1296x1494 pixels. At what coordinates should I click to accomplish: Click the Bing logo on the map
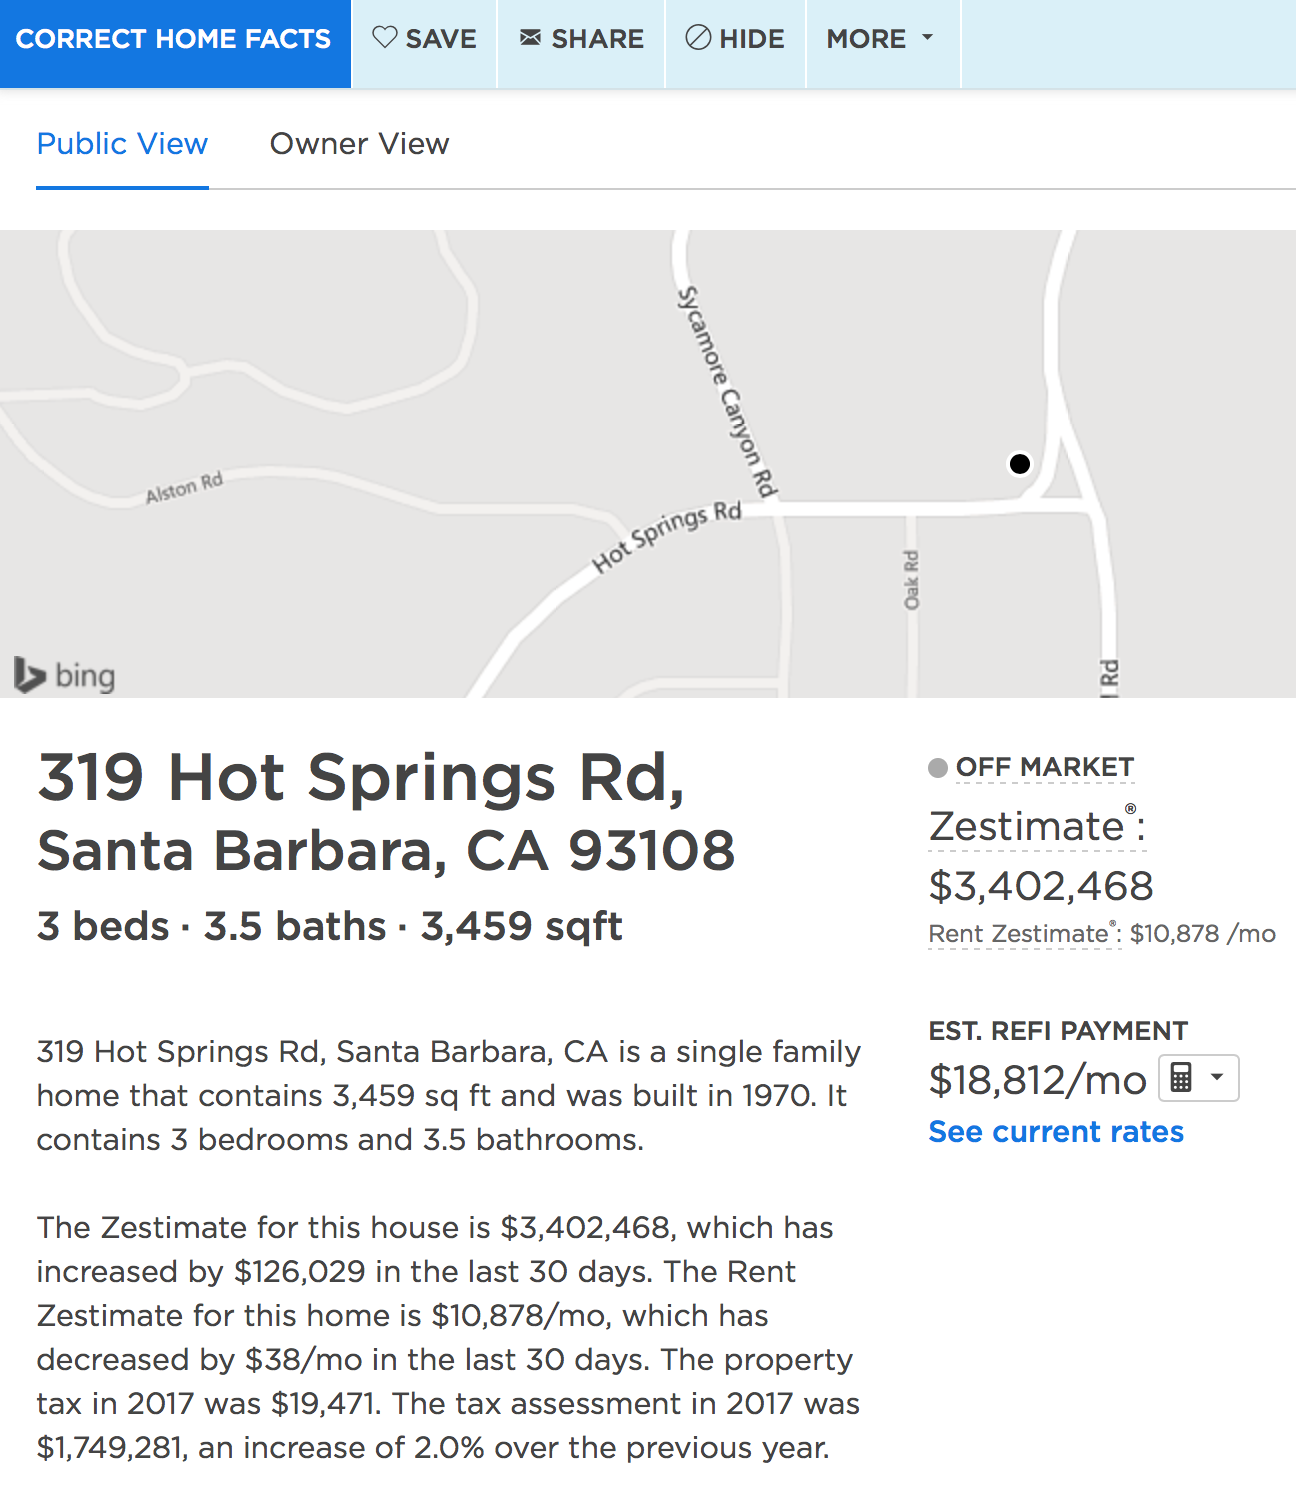[x=65, y=675]
